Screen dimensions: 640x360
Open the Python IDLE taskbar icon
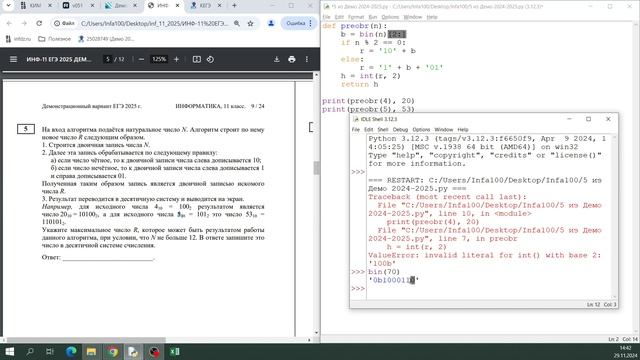[x=133, y=351]
